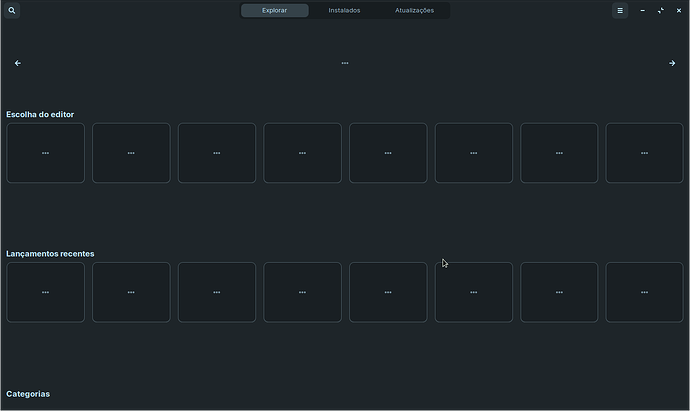Screen dimensions: 690x411
Task: Open last tile in Lançamentos recentes row
Action: [644, 292]
